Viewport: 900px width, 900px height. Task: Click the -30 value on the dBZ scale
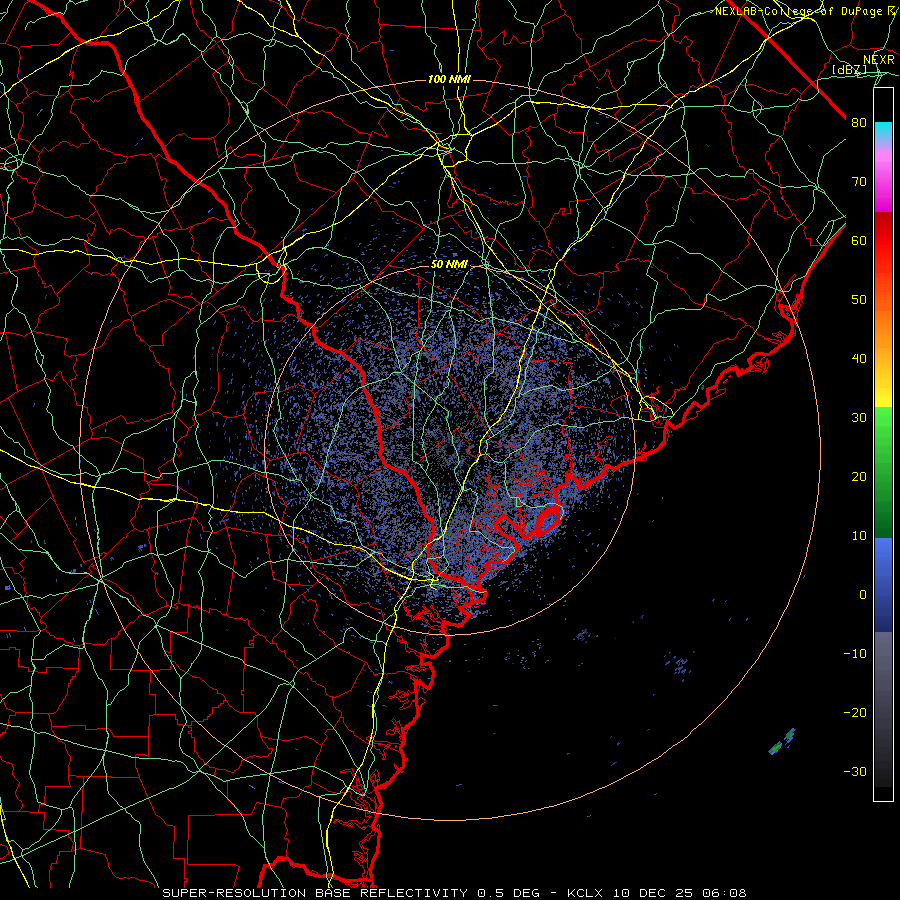click(855, 772)
